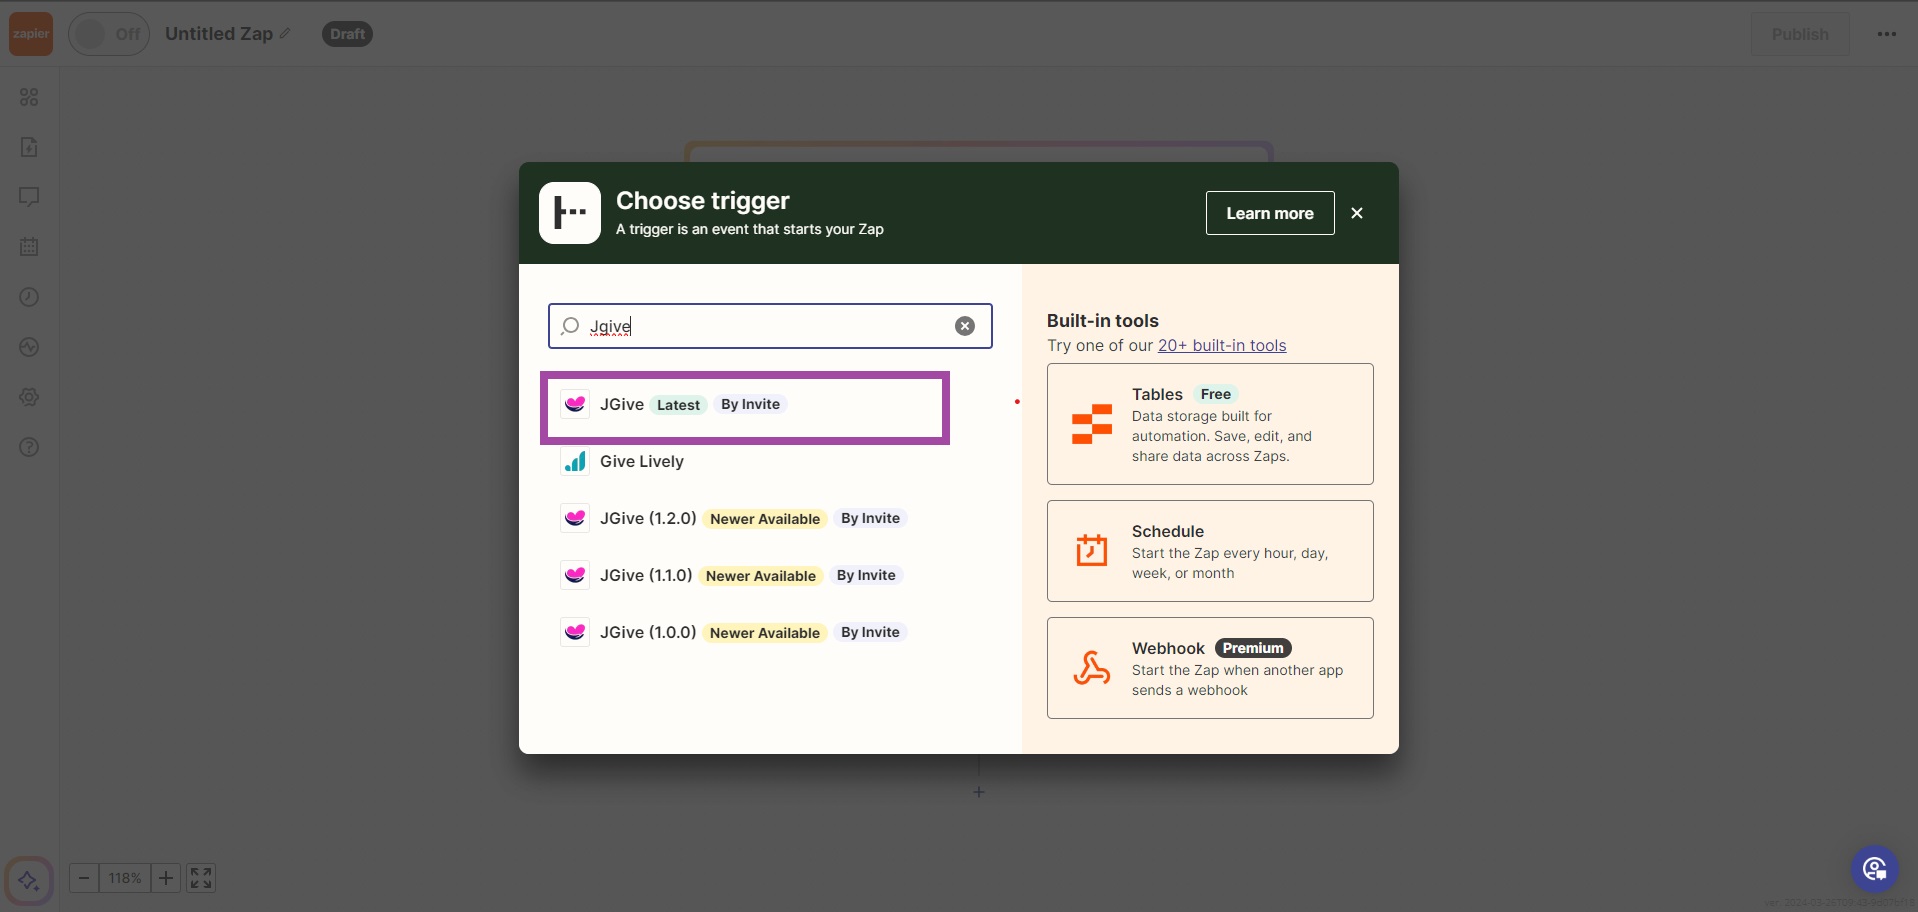Click the JGive Latest heart logo icon

[575, 404]
